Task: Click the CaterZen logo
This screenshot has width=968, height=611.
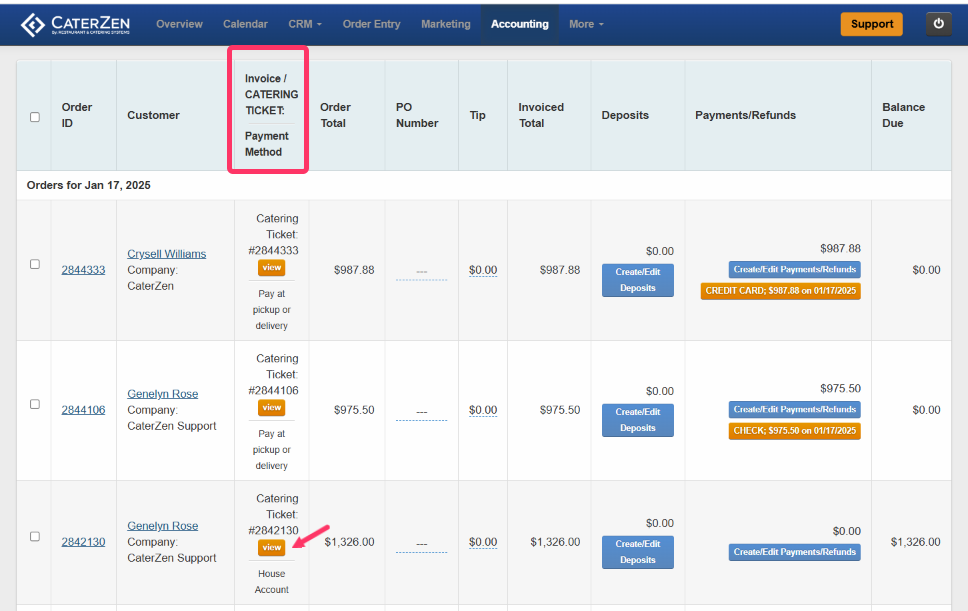Action: (x=75, y=24)
